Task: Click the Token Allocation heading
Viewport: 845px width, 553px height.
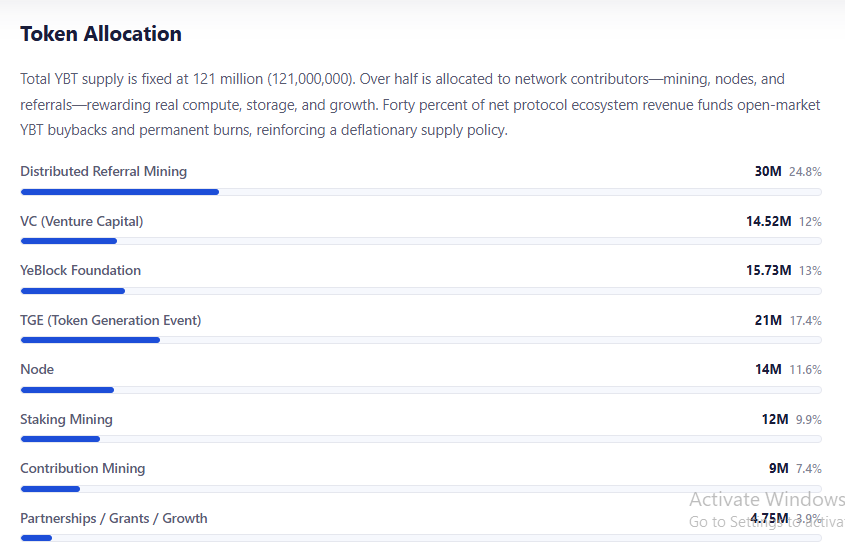Action: click(x=101, y=34)
